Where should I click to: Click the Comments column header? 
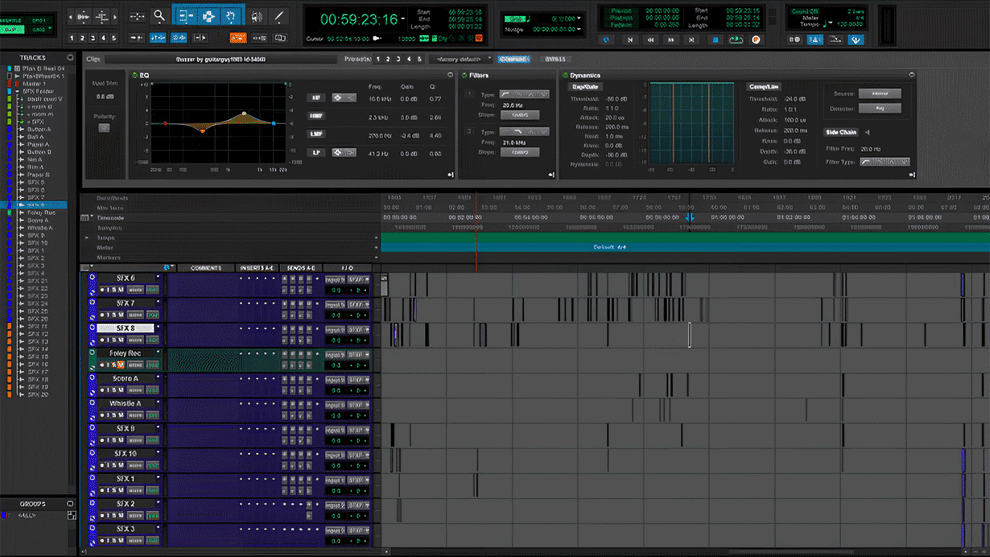[x=205, y=268]
